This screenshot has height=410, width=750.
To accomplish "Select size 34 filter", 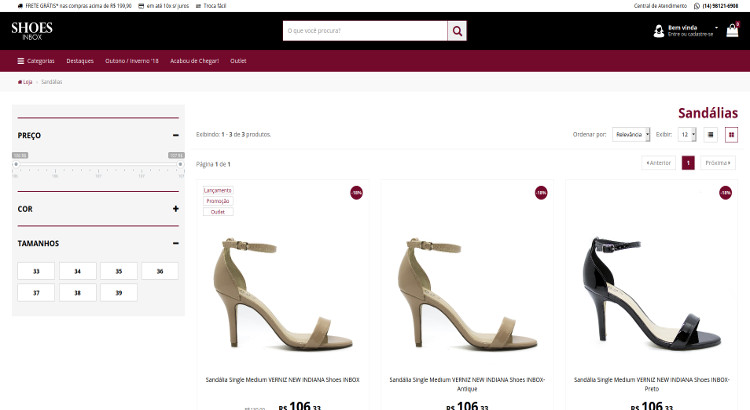I will click(x=77, y=271).
